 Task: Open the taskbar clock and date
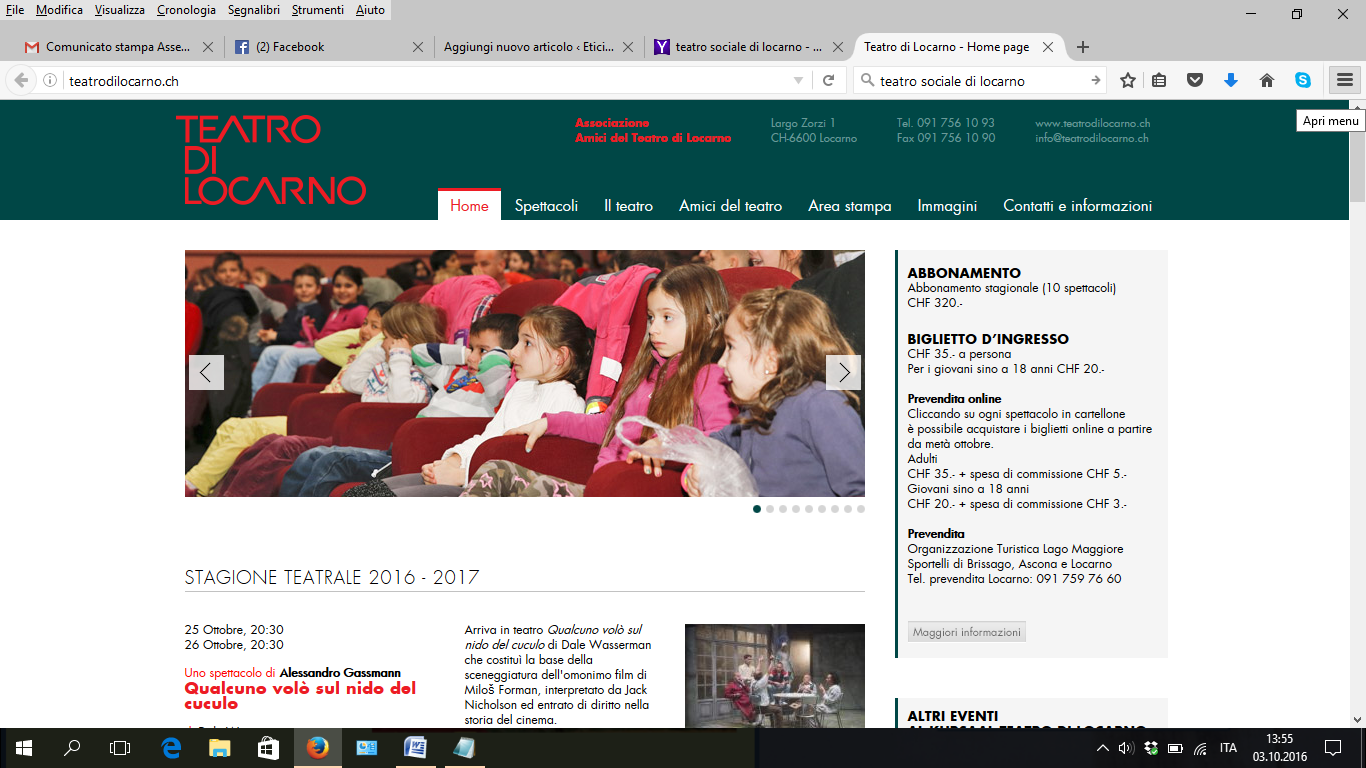click(x=1279, y=748)
